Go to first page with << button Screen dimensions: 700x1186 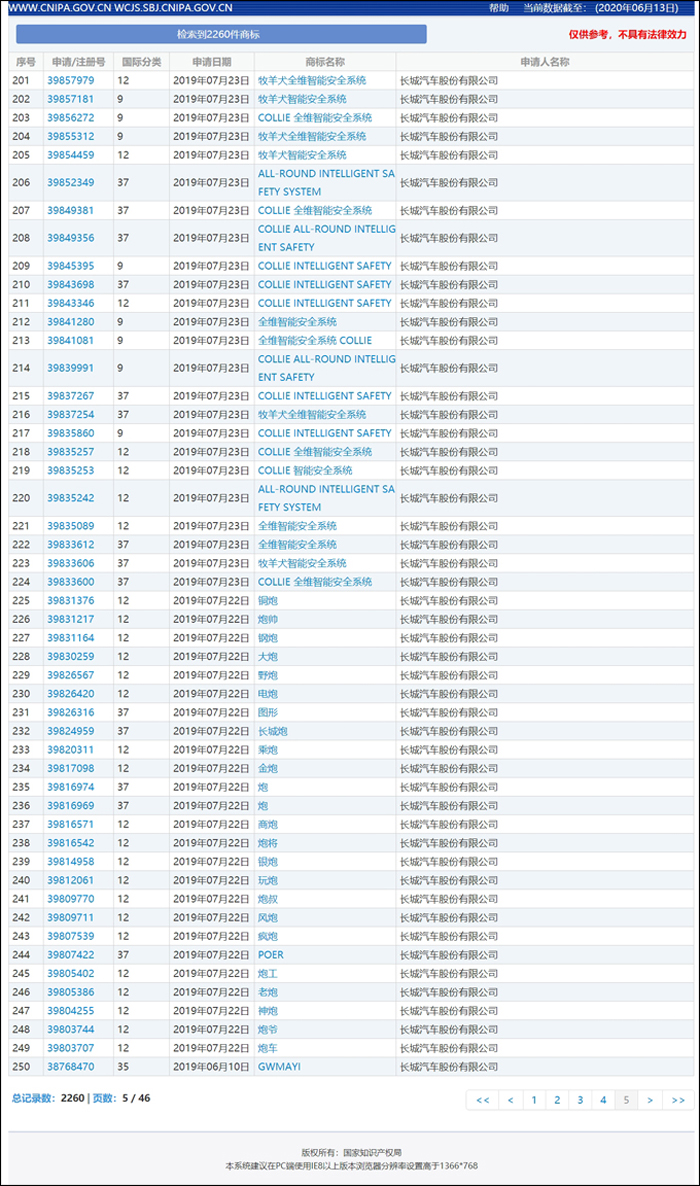pos(483,1100)
